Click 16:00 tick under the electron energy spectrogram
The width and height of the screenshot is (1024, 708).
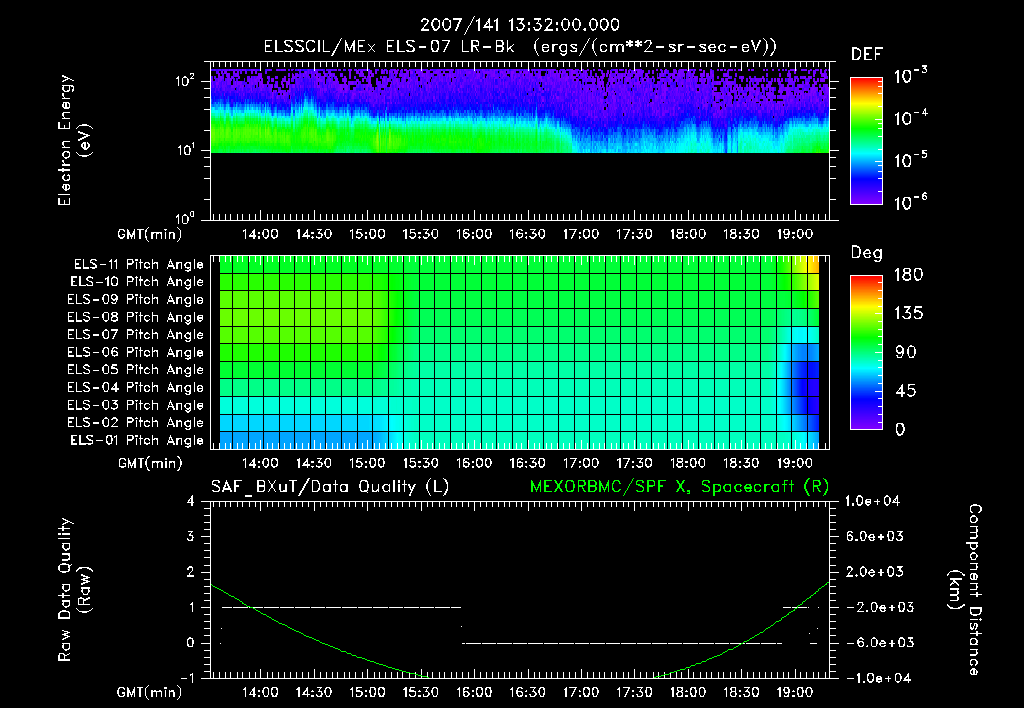click(x=474, y=234)
